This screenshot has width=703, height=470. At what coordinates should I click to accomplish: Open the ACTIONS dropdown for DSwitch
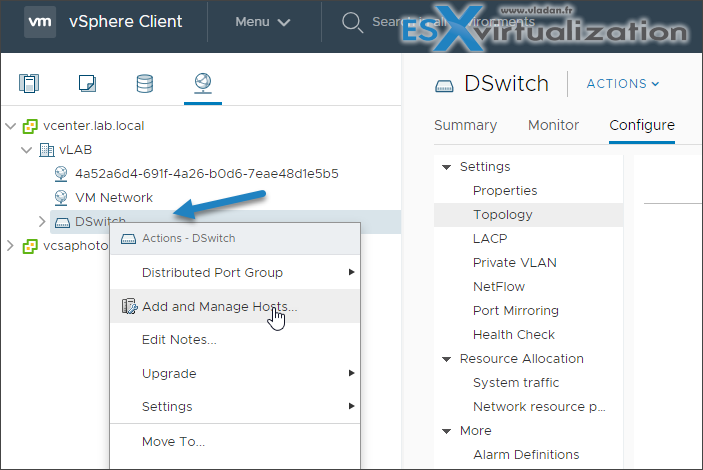(623, 83)
